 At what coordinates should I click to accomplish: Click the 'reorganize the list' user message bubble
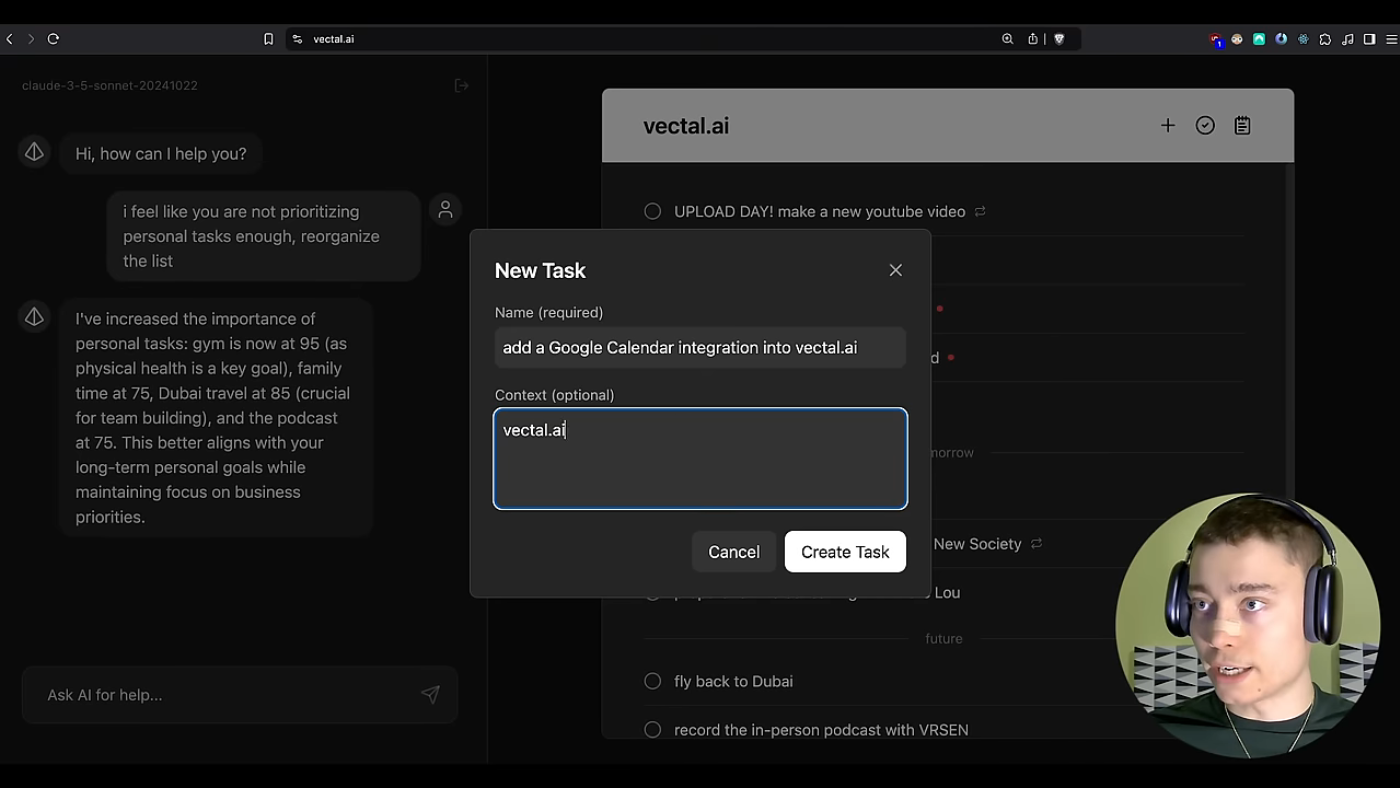pos(264,236)
